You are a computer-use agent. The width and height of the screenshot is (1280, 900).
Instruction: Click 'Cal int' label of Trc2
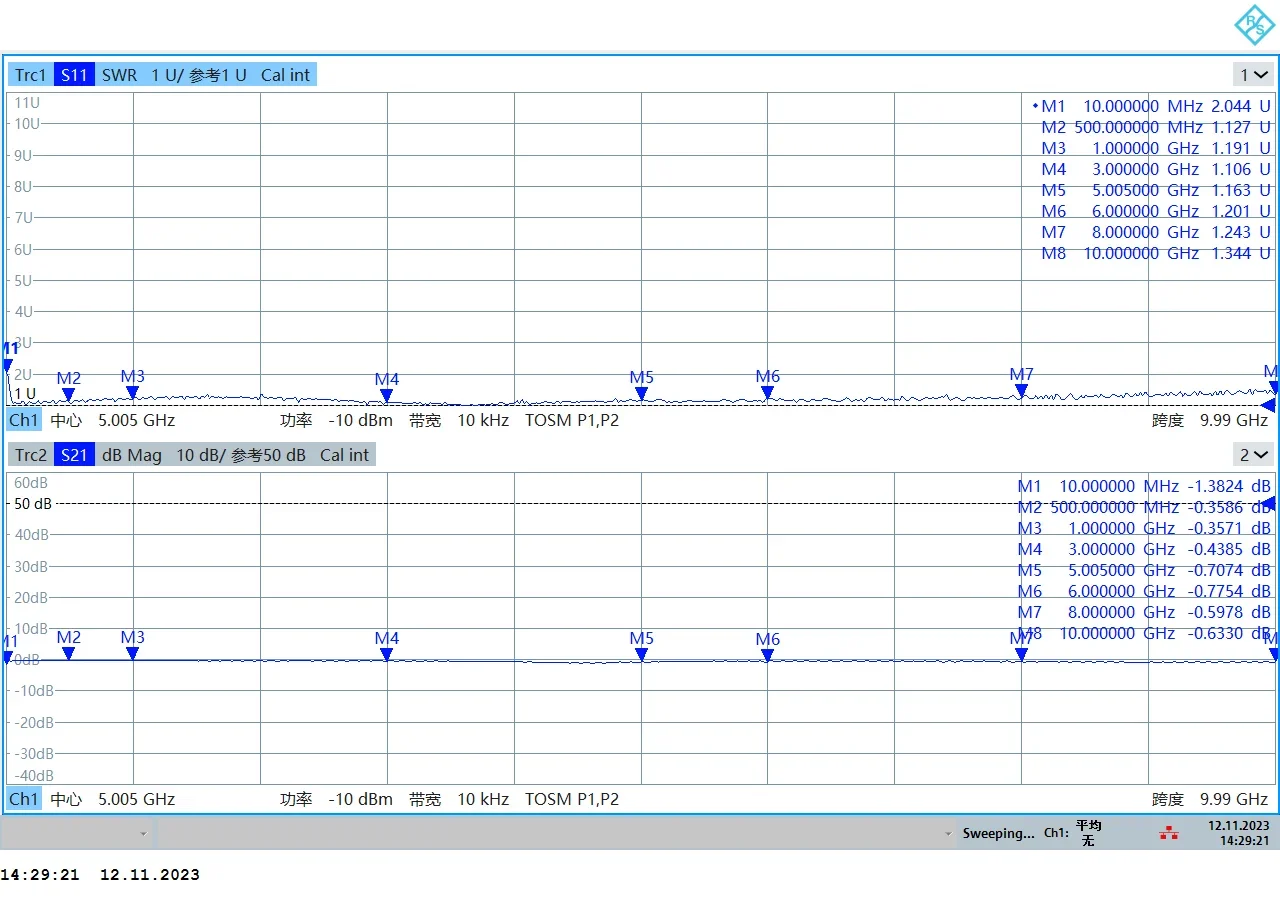[345, 455]
